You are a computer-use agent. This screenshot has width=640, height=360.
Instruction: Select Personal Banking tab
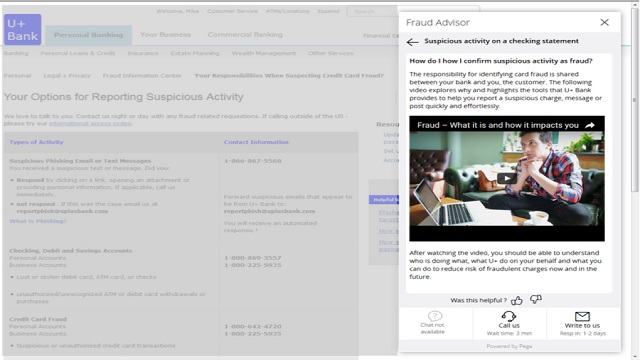pyautogui.click(x=89, y=35)
